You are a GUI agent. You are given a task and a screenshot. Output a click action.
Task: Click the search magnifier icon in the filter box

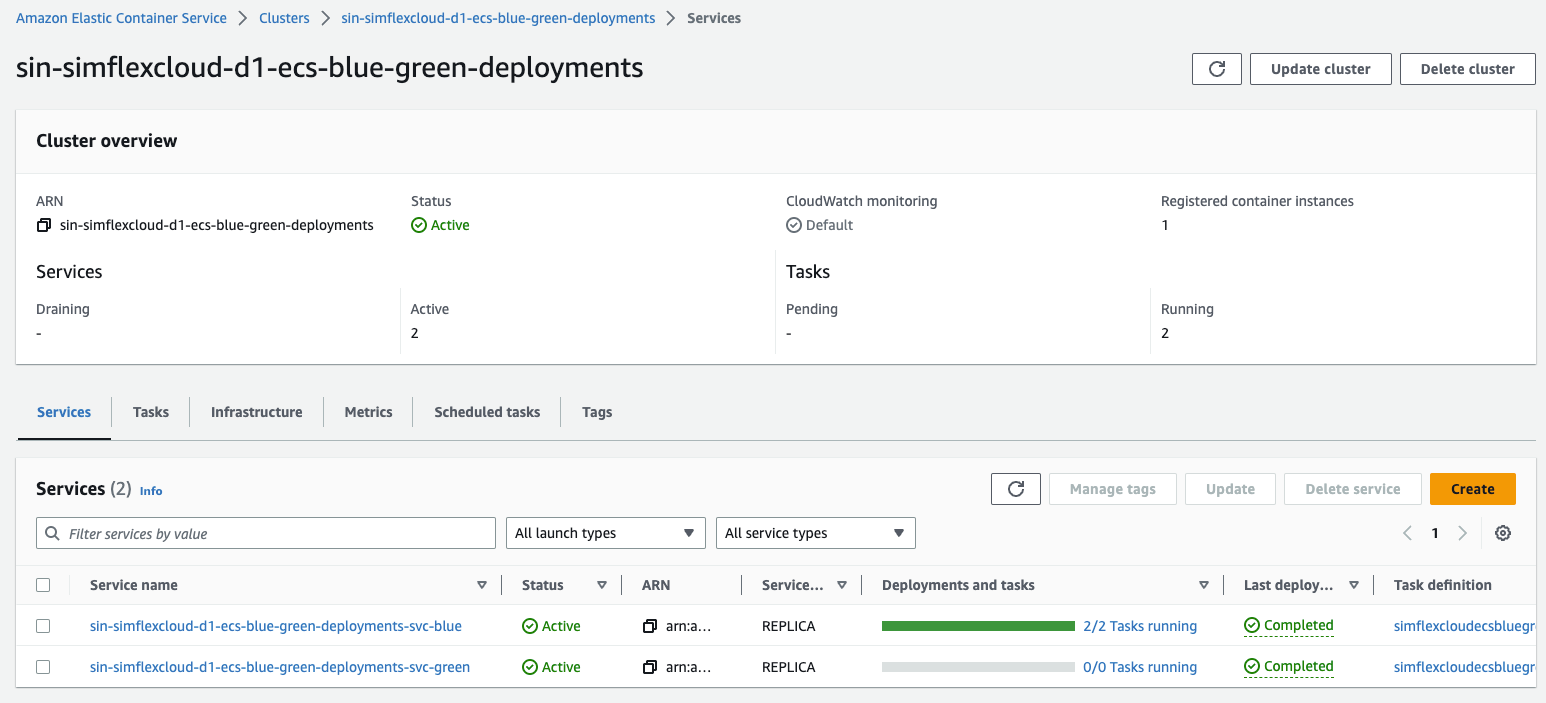52,534
